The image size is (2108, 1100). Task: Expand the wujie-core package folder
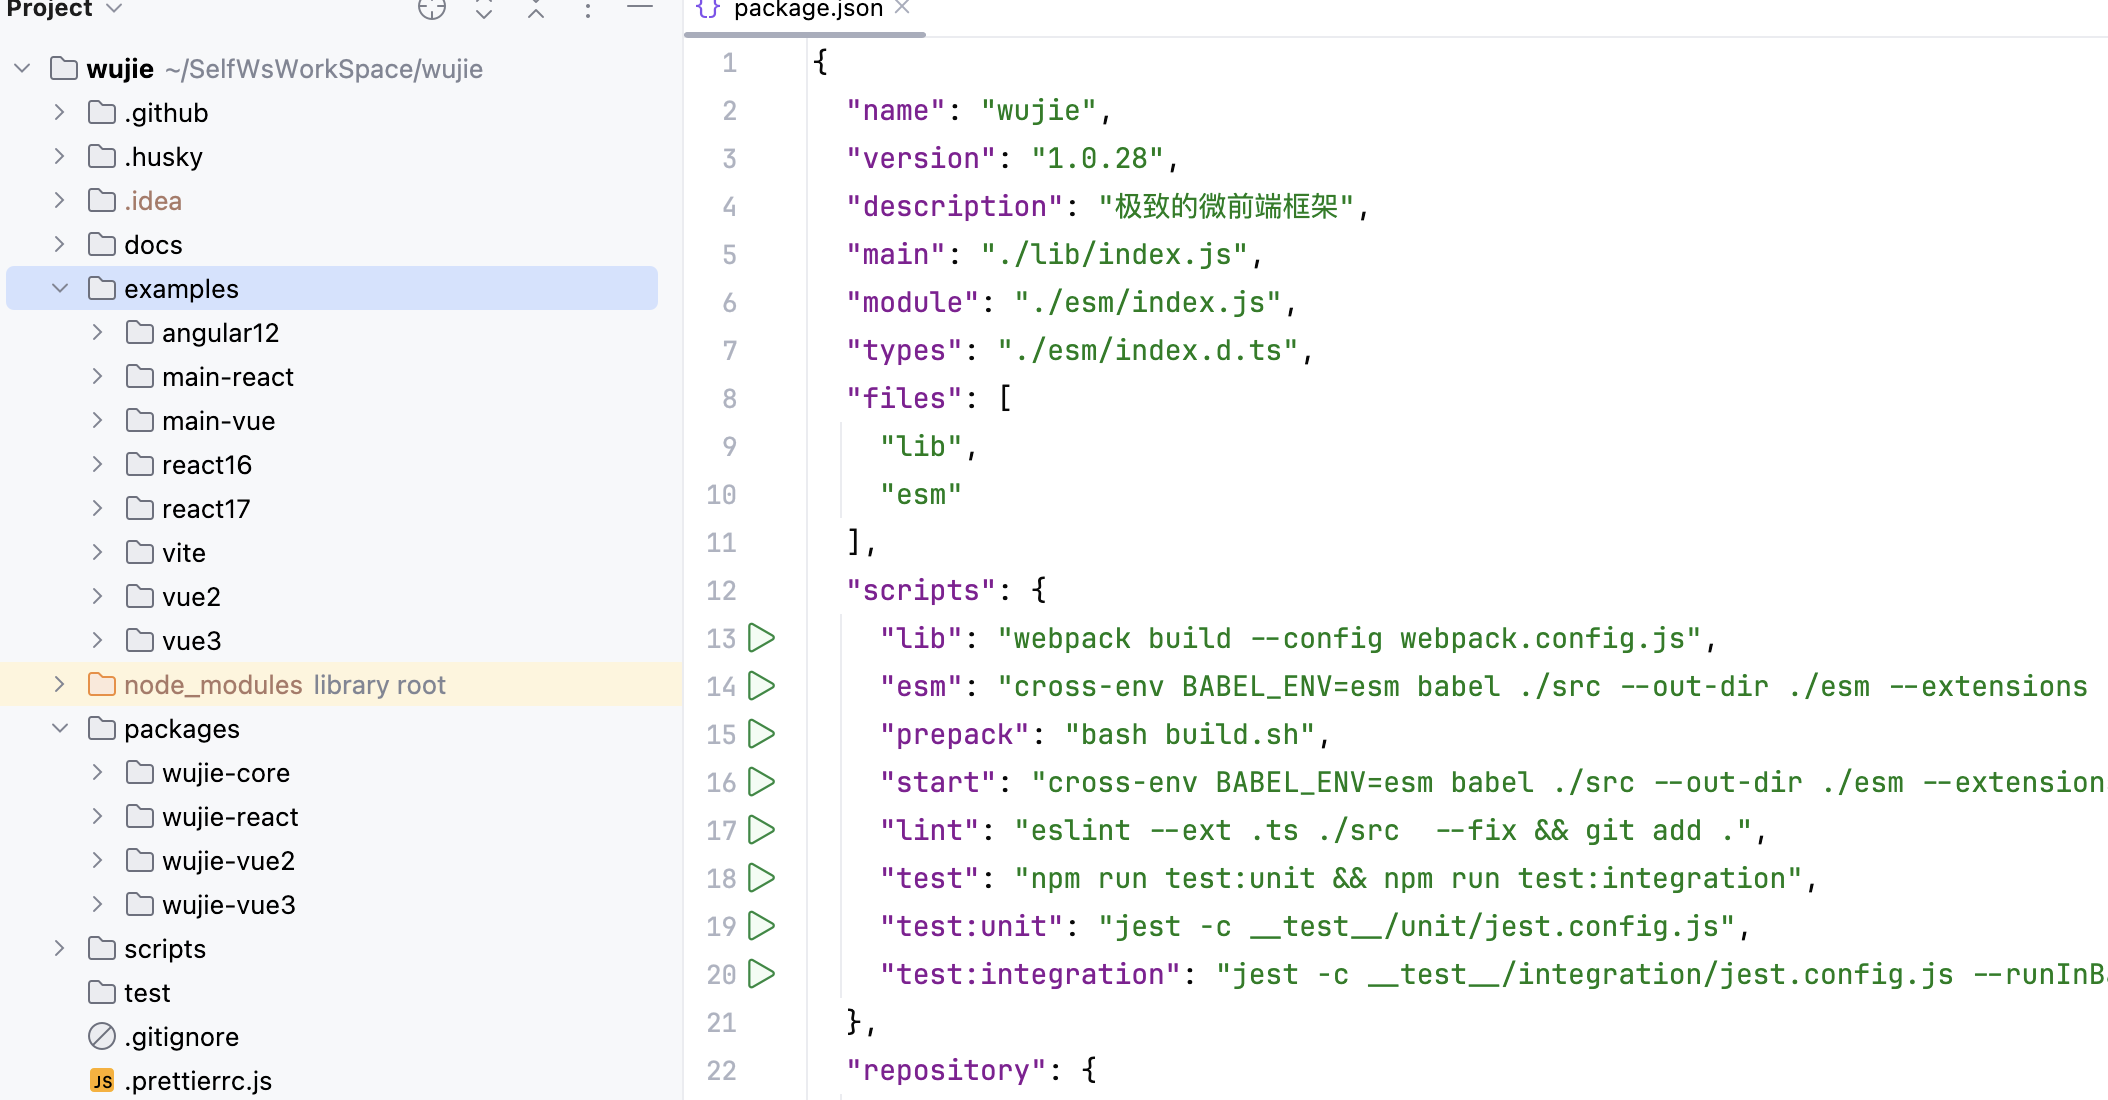coord(98,773)
